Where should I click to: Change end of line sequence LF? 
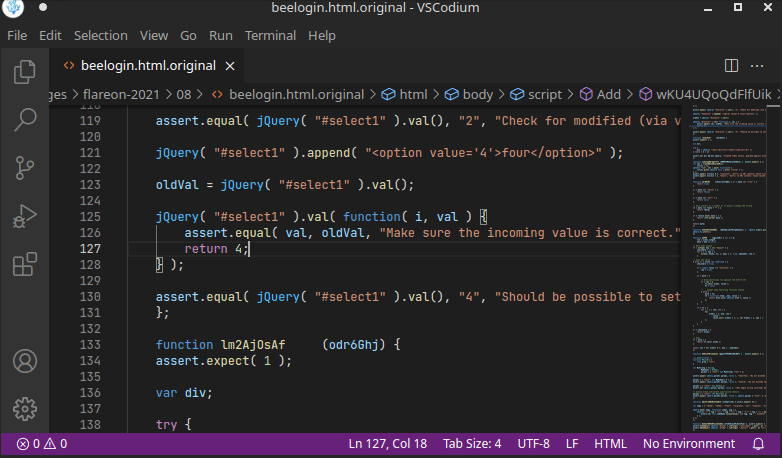pos(572,444)
